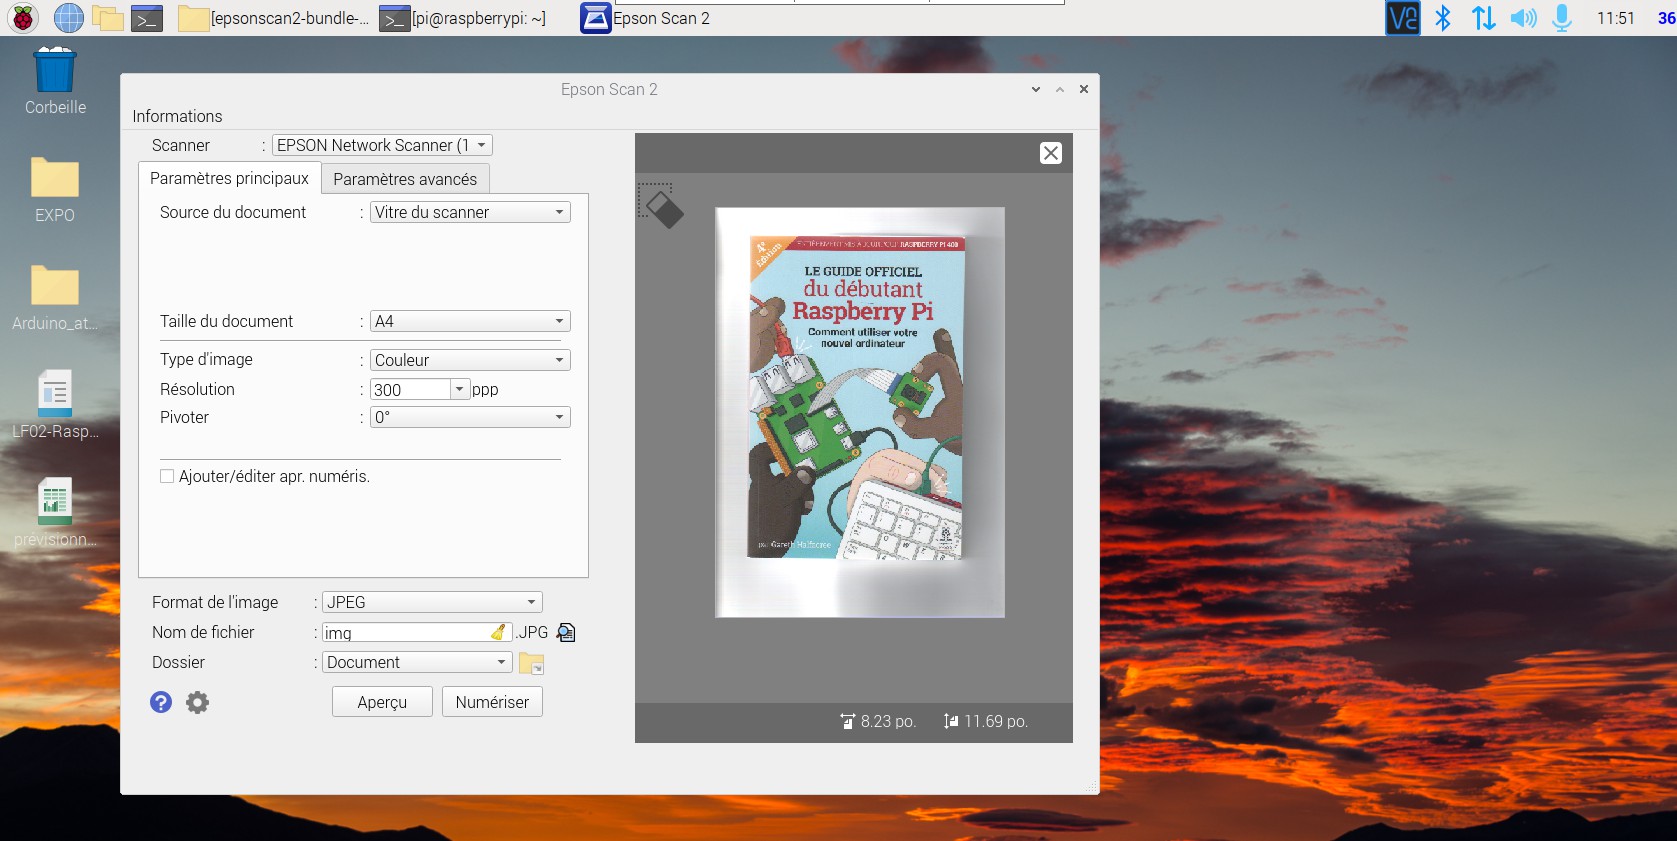Switch to the Paramètres principaux tab
This screenshot has height=841, width=1677.
pos(229,178)
